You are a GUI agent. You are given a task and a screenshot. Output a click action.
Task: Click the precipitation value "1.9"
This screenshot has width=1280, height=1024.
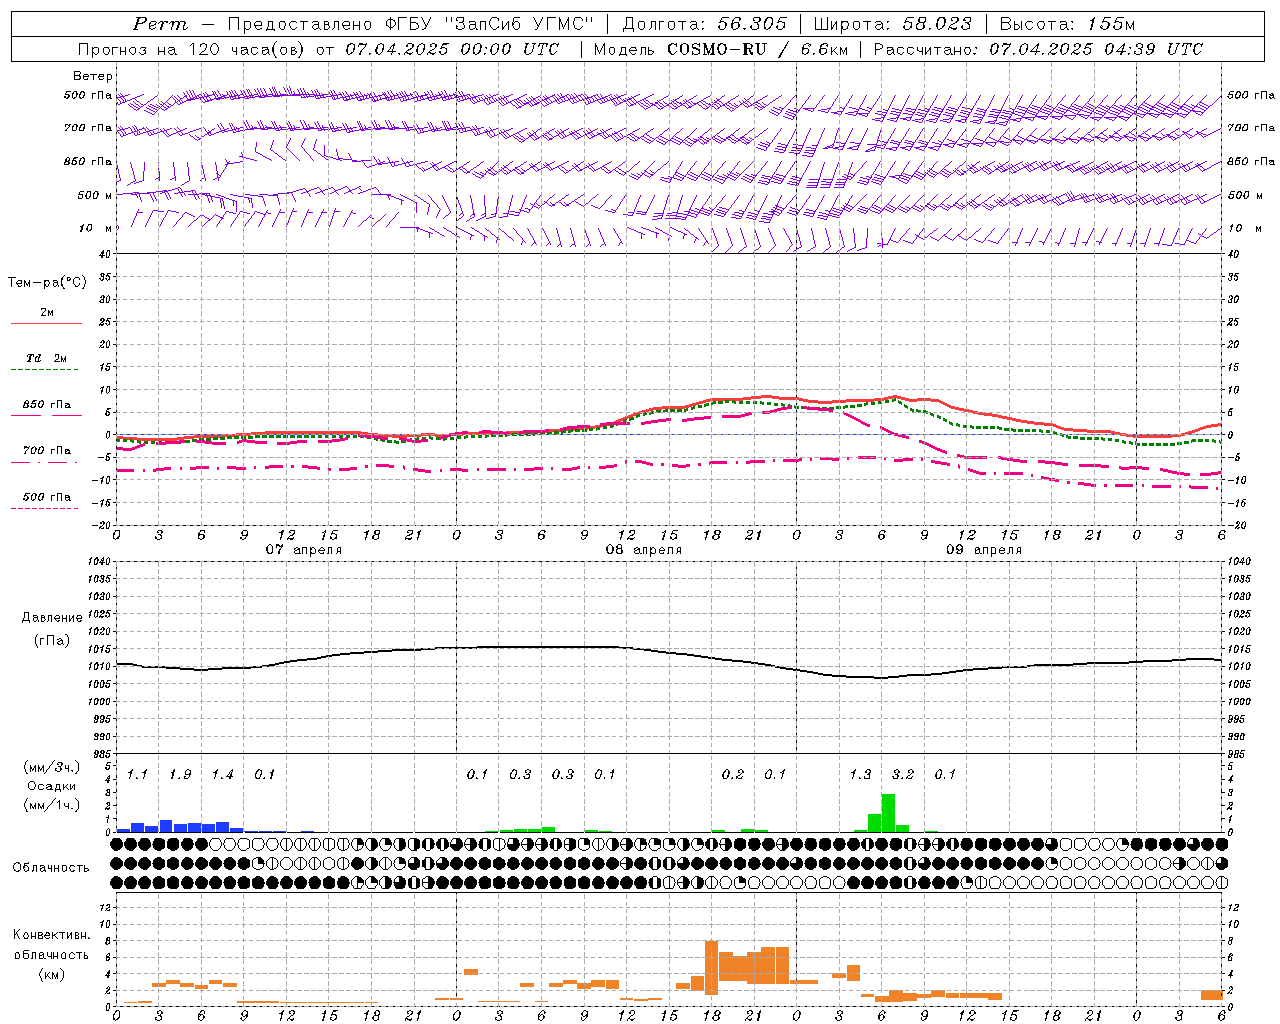(x=180, y=775)
